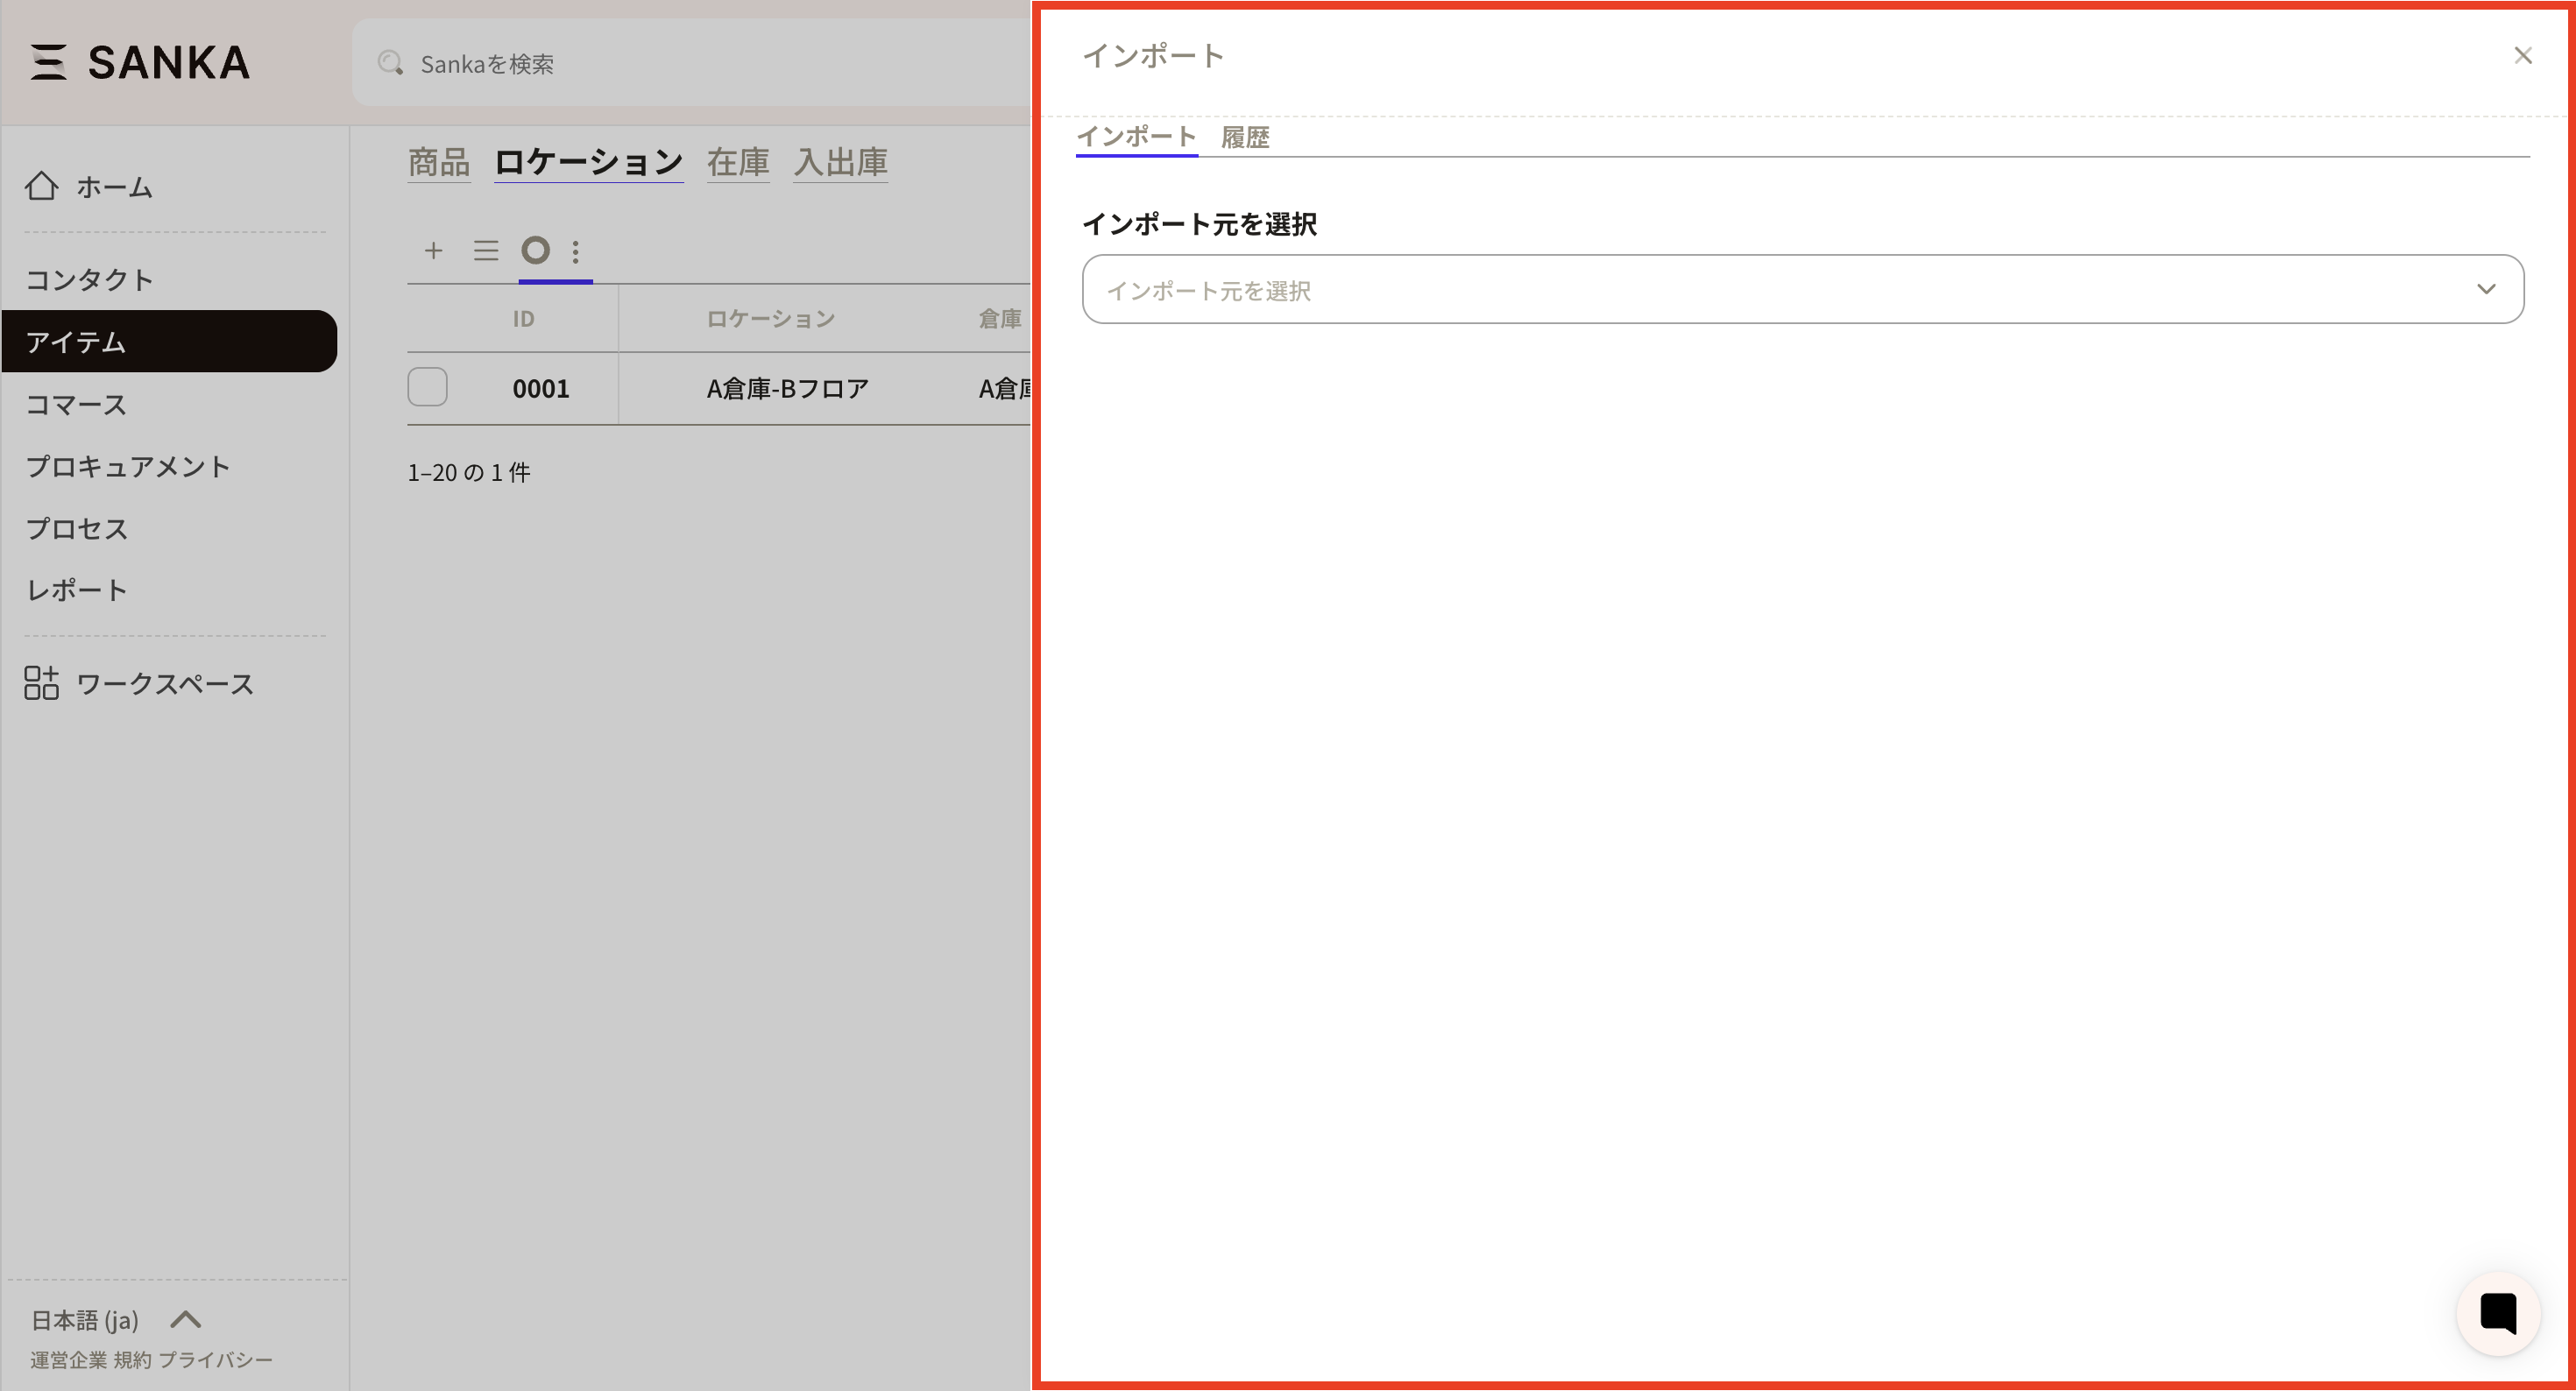Click the SANKA hamburger menu icon
This screenshot has height=1391, width=2576.
point(48,62)
